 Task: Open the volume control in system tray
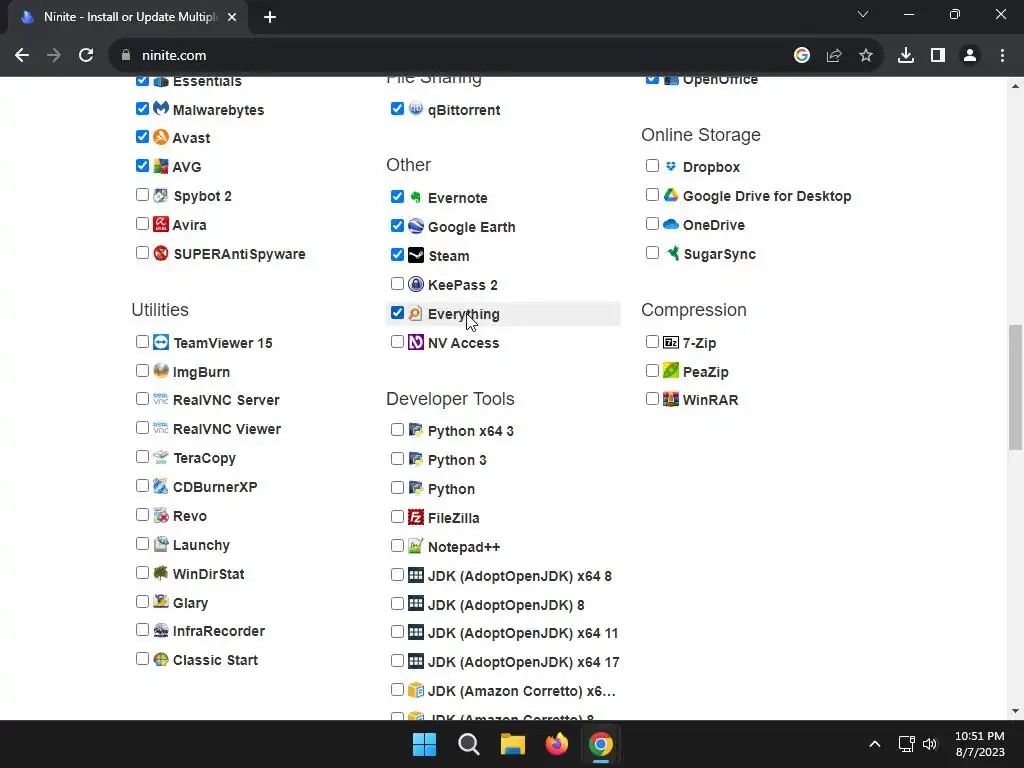click(x=930, y=744)
